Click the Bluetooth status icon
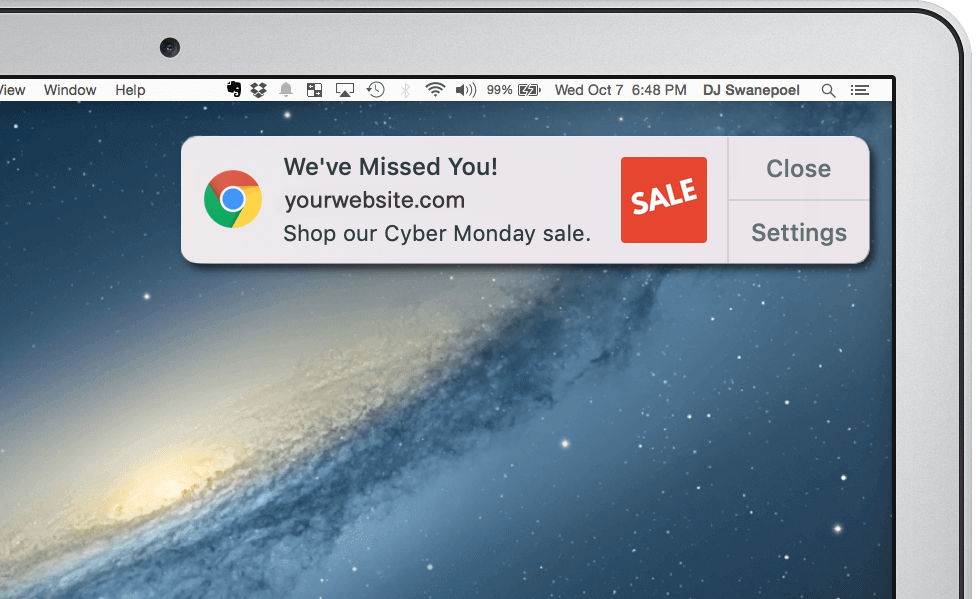This screenshot has width=976, height=599. (405, 90)
